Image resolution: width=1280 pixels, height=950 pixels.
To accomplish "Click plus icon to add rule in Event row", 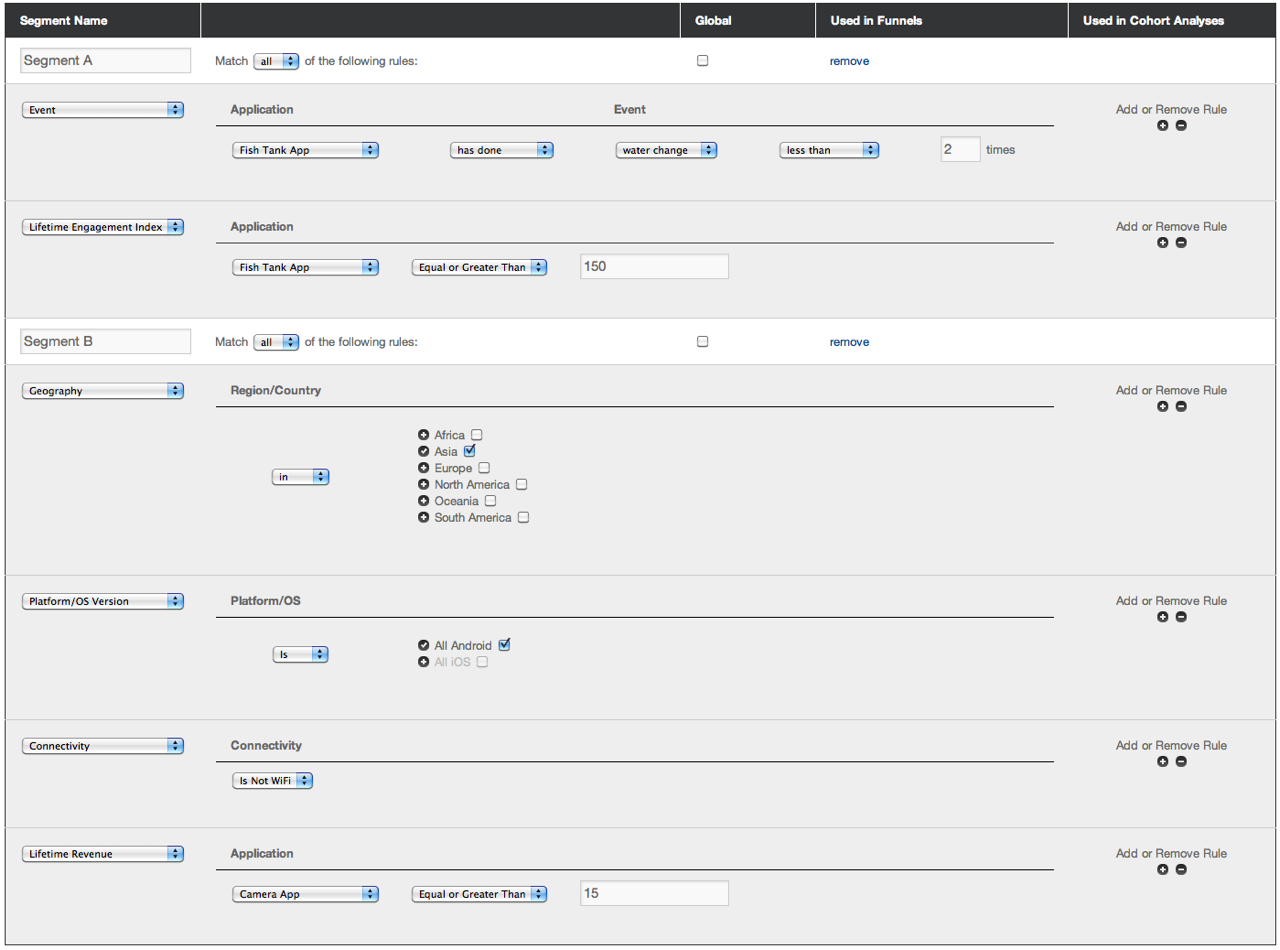I will pyautogui.click(x=1162, y=126).
